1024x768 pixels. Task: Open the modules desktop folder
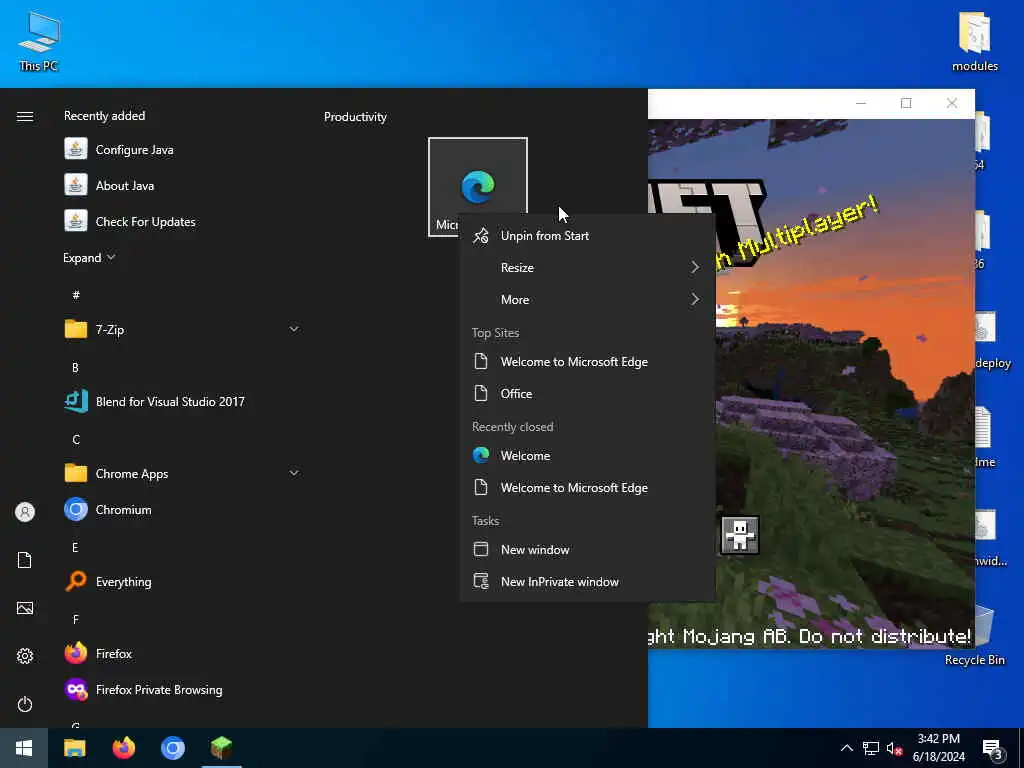tap(975, 40)
